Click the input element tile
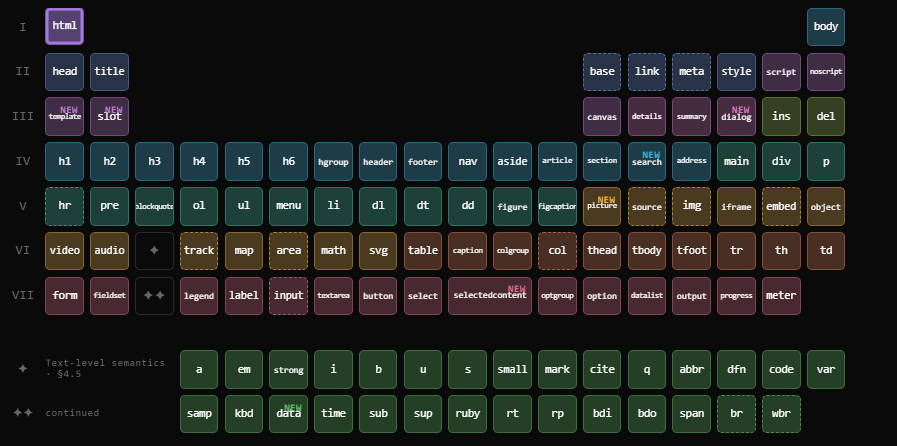897x446 pixels. click(x=288, y=296)
